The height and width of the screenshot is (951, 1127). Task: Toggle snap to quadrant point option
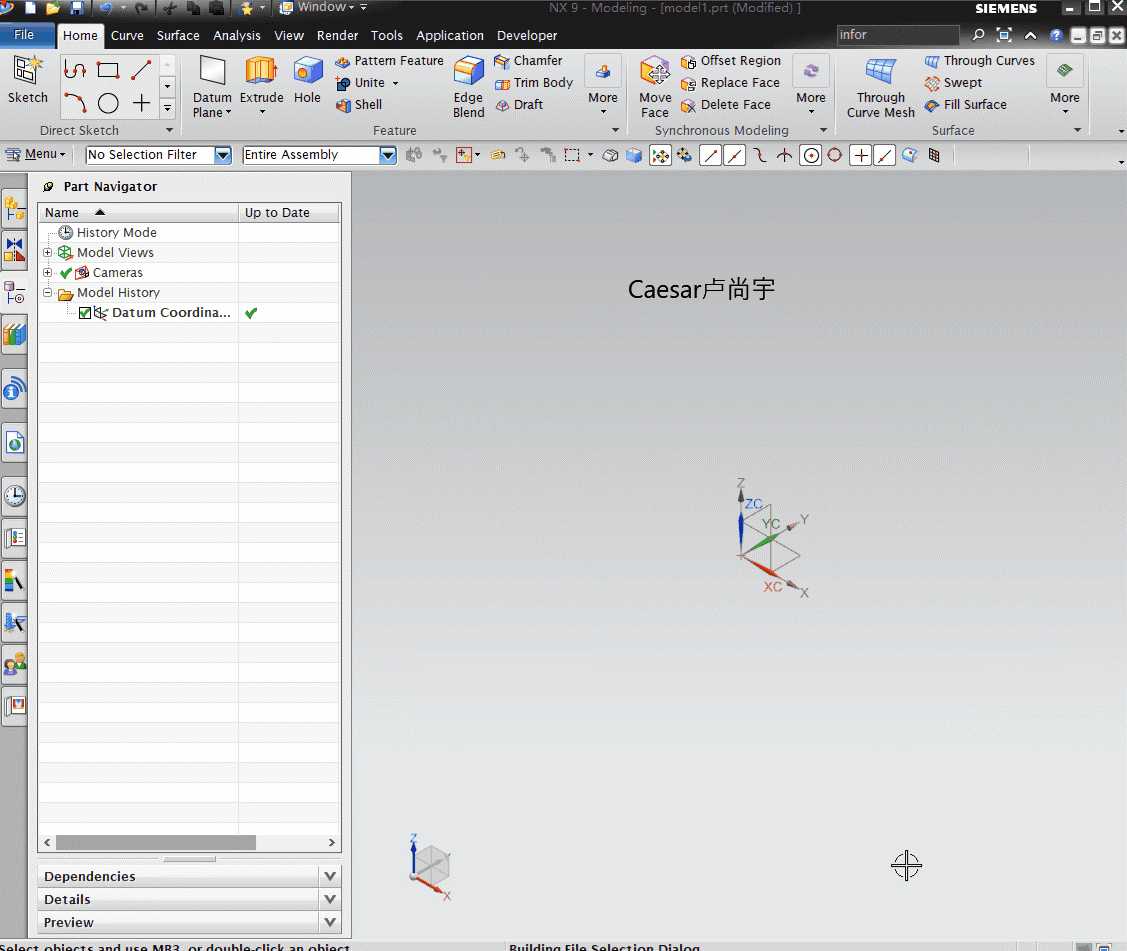point(834,155)
